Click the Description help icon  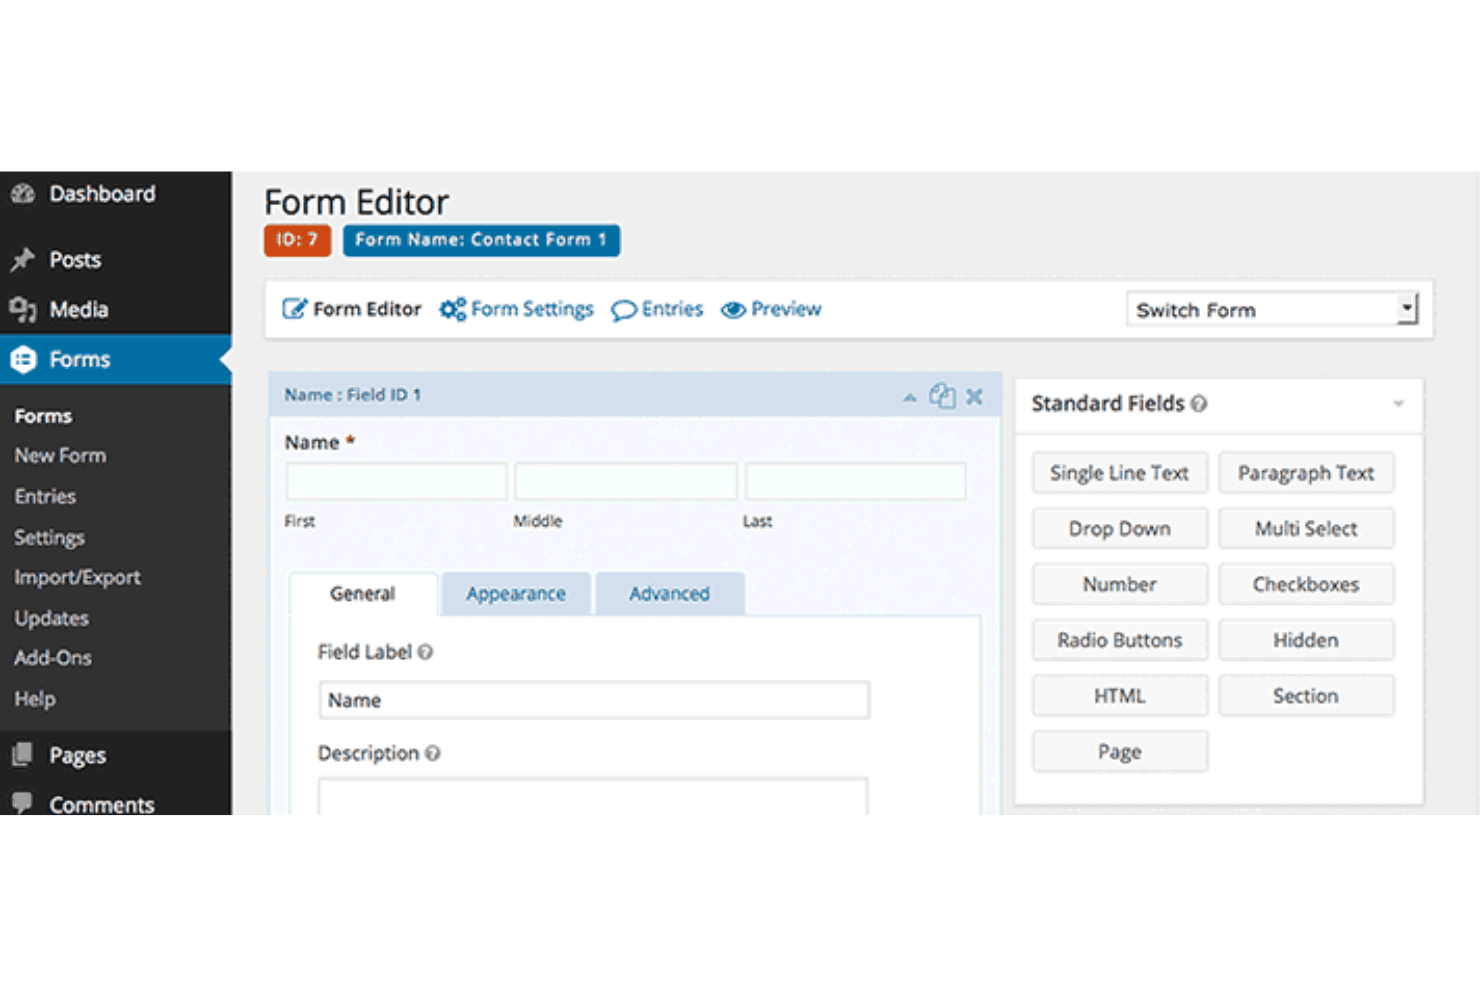coord(433,753)
